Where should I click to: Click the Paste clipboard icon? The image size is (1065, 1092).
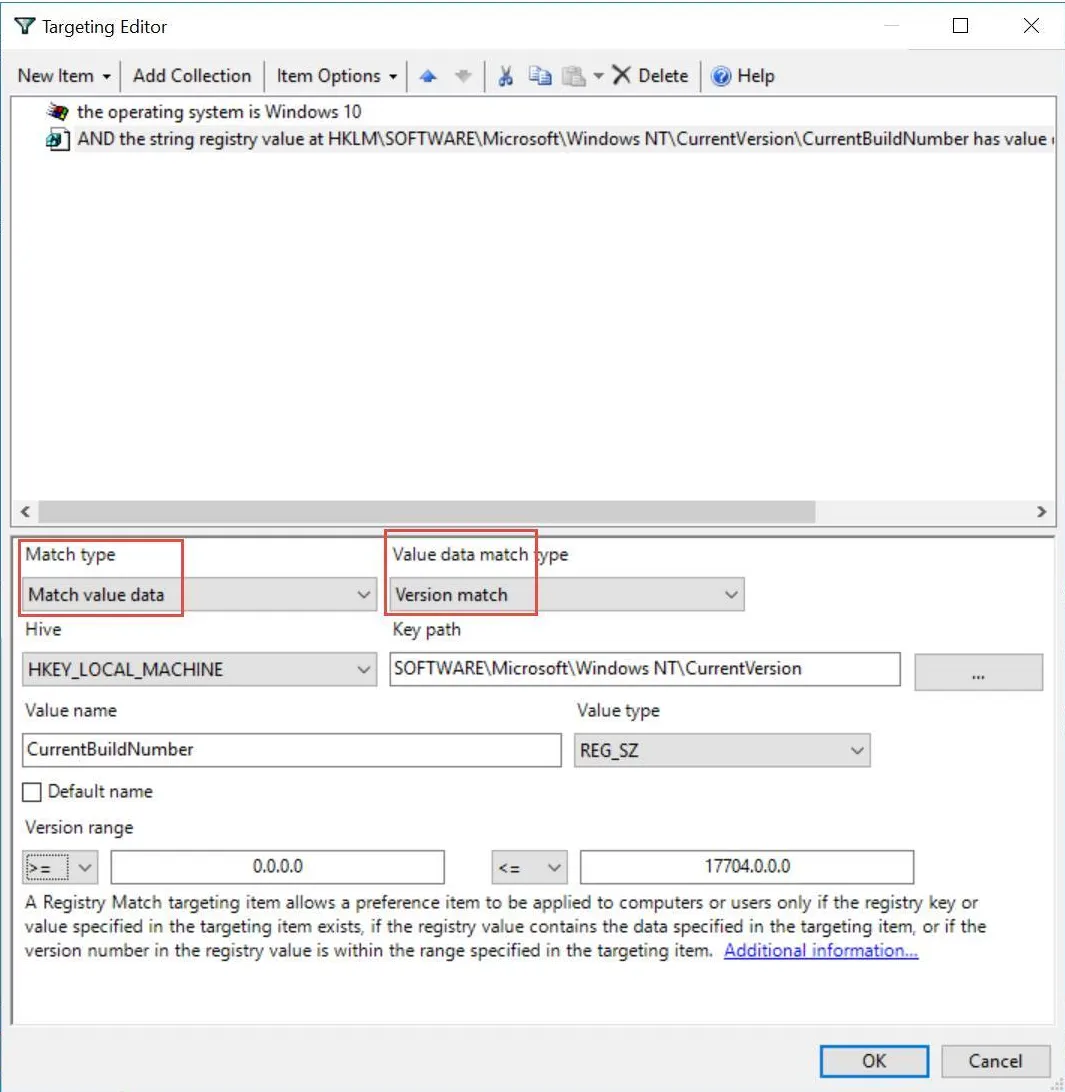[x=573, y=76]
